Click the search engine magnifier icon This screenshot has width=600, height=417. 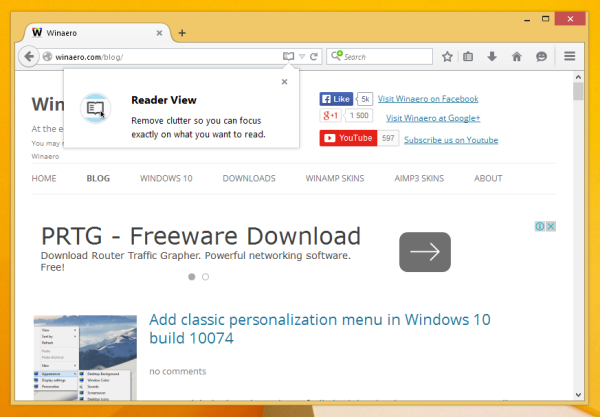pos(336,56)
